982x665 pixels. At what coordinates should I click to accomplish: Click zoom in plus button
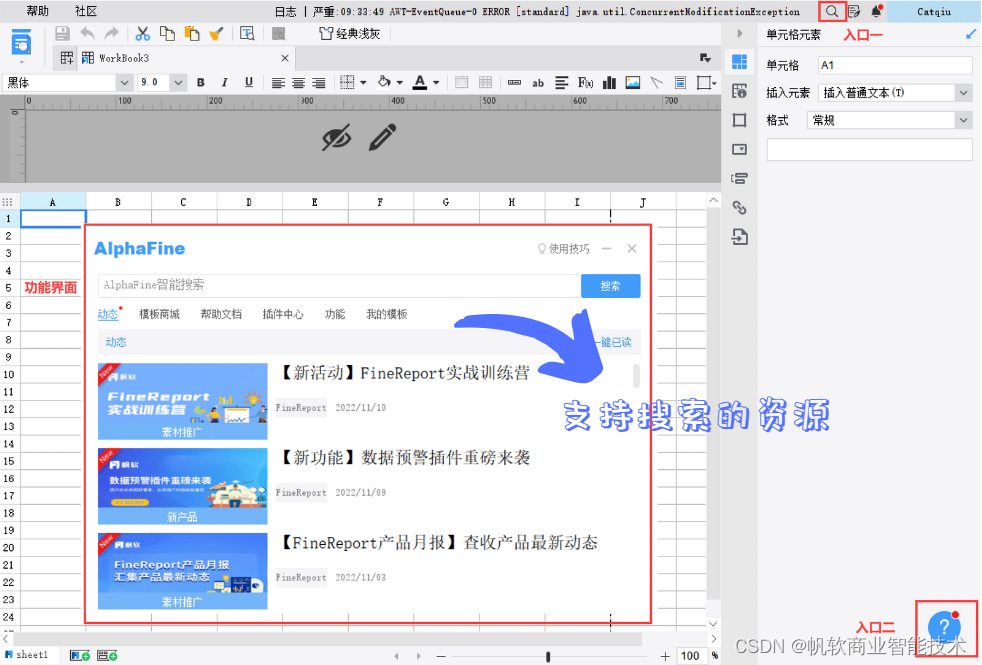coord(664,656)
